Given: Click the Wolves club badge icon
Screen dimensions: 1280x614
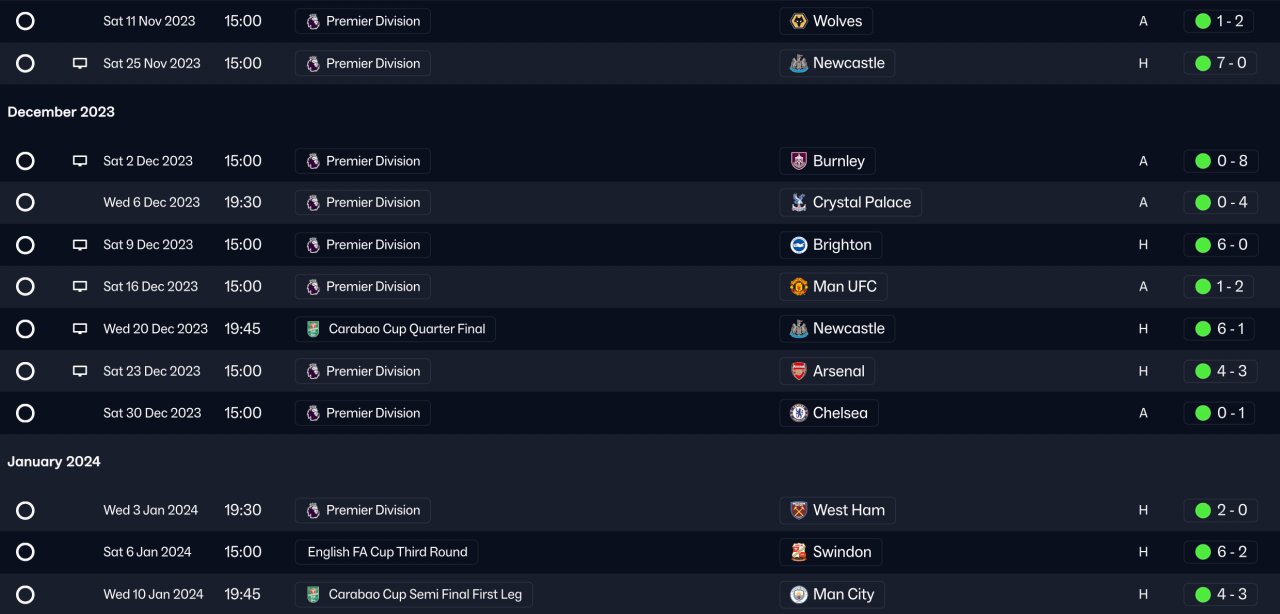Looking at the screenshot, I should 799,21.
